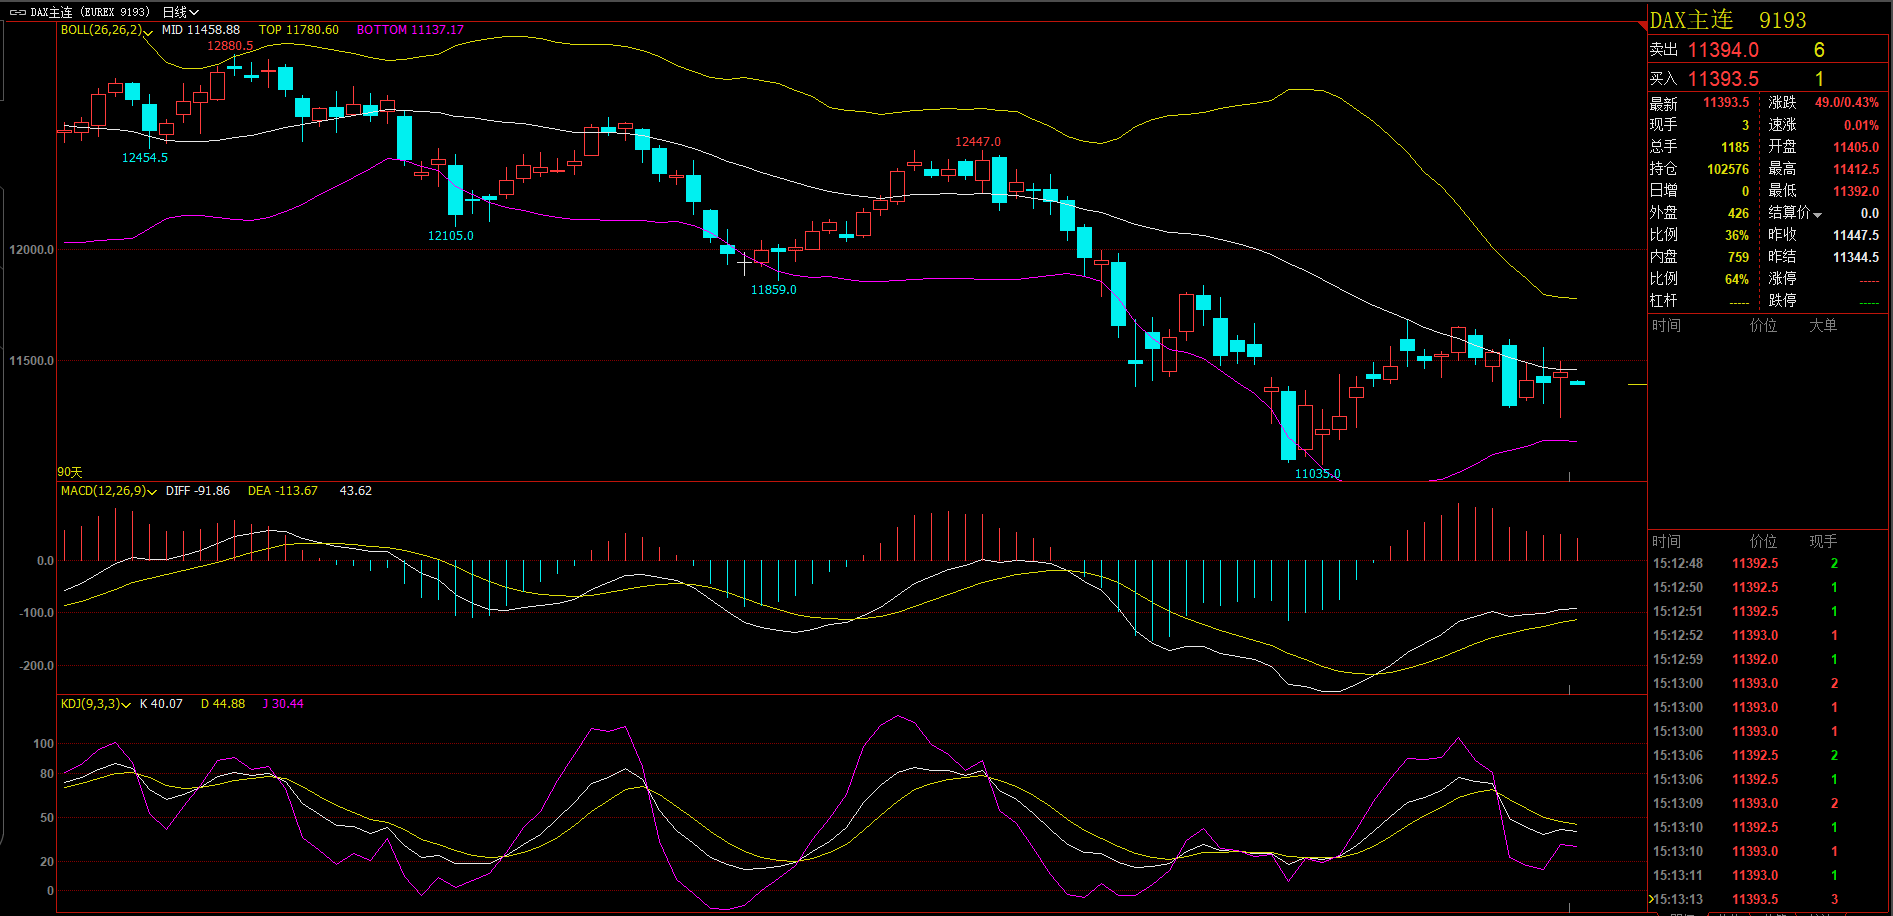Image resolution: width=1893 pixels, height=916 pixels.
Task: Select the DEA -113.67 MACD value
Action: (283, 491)
